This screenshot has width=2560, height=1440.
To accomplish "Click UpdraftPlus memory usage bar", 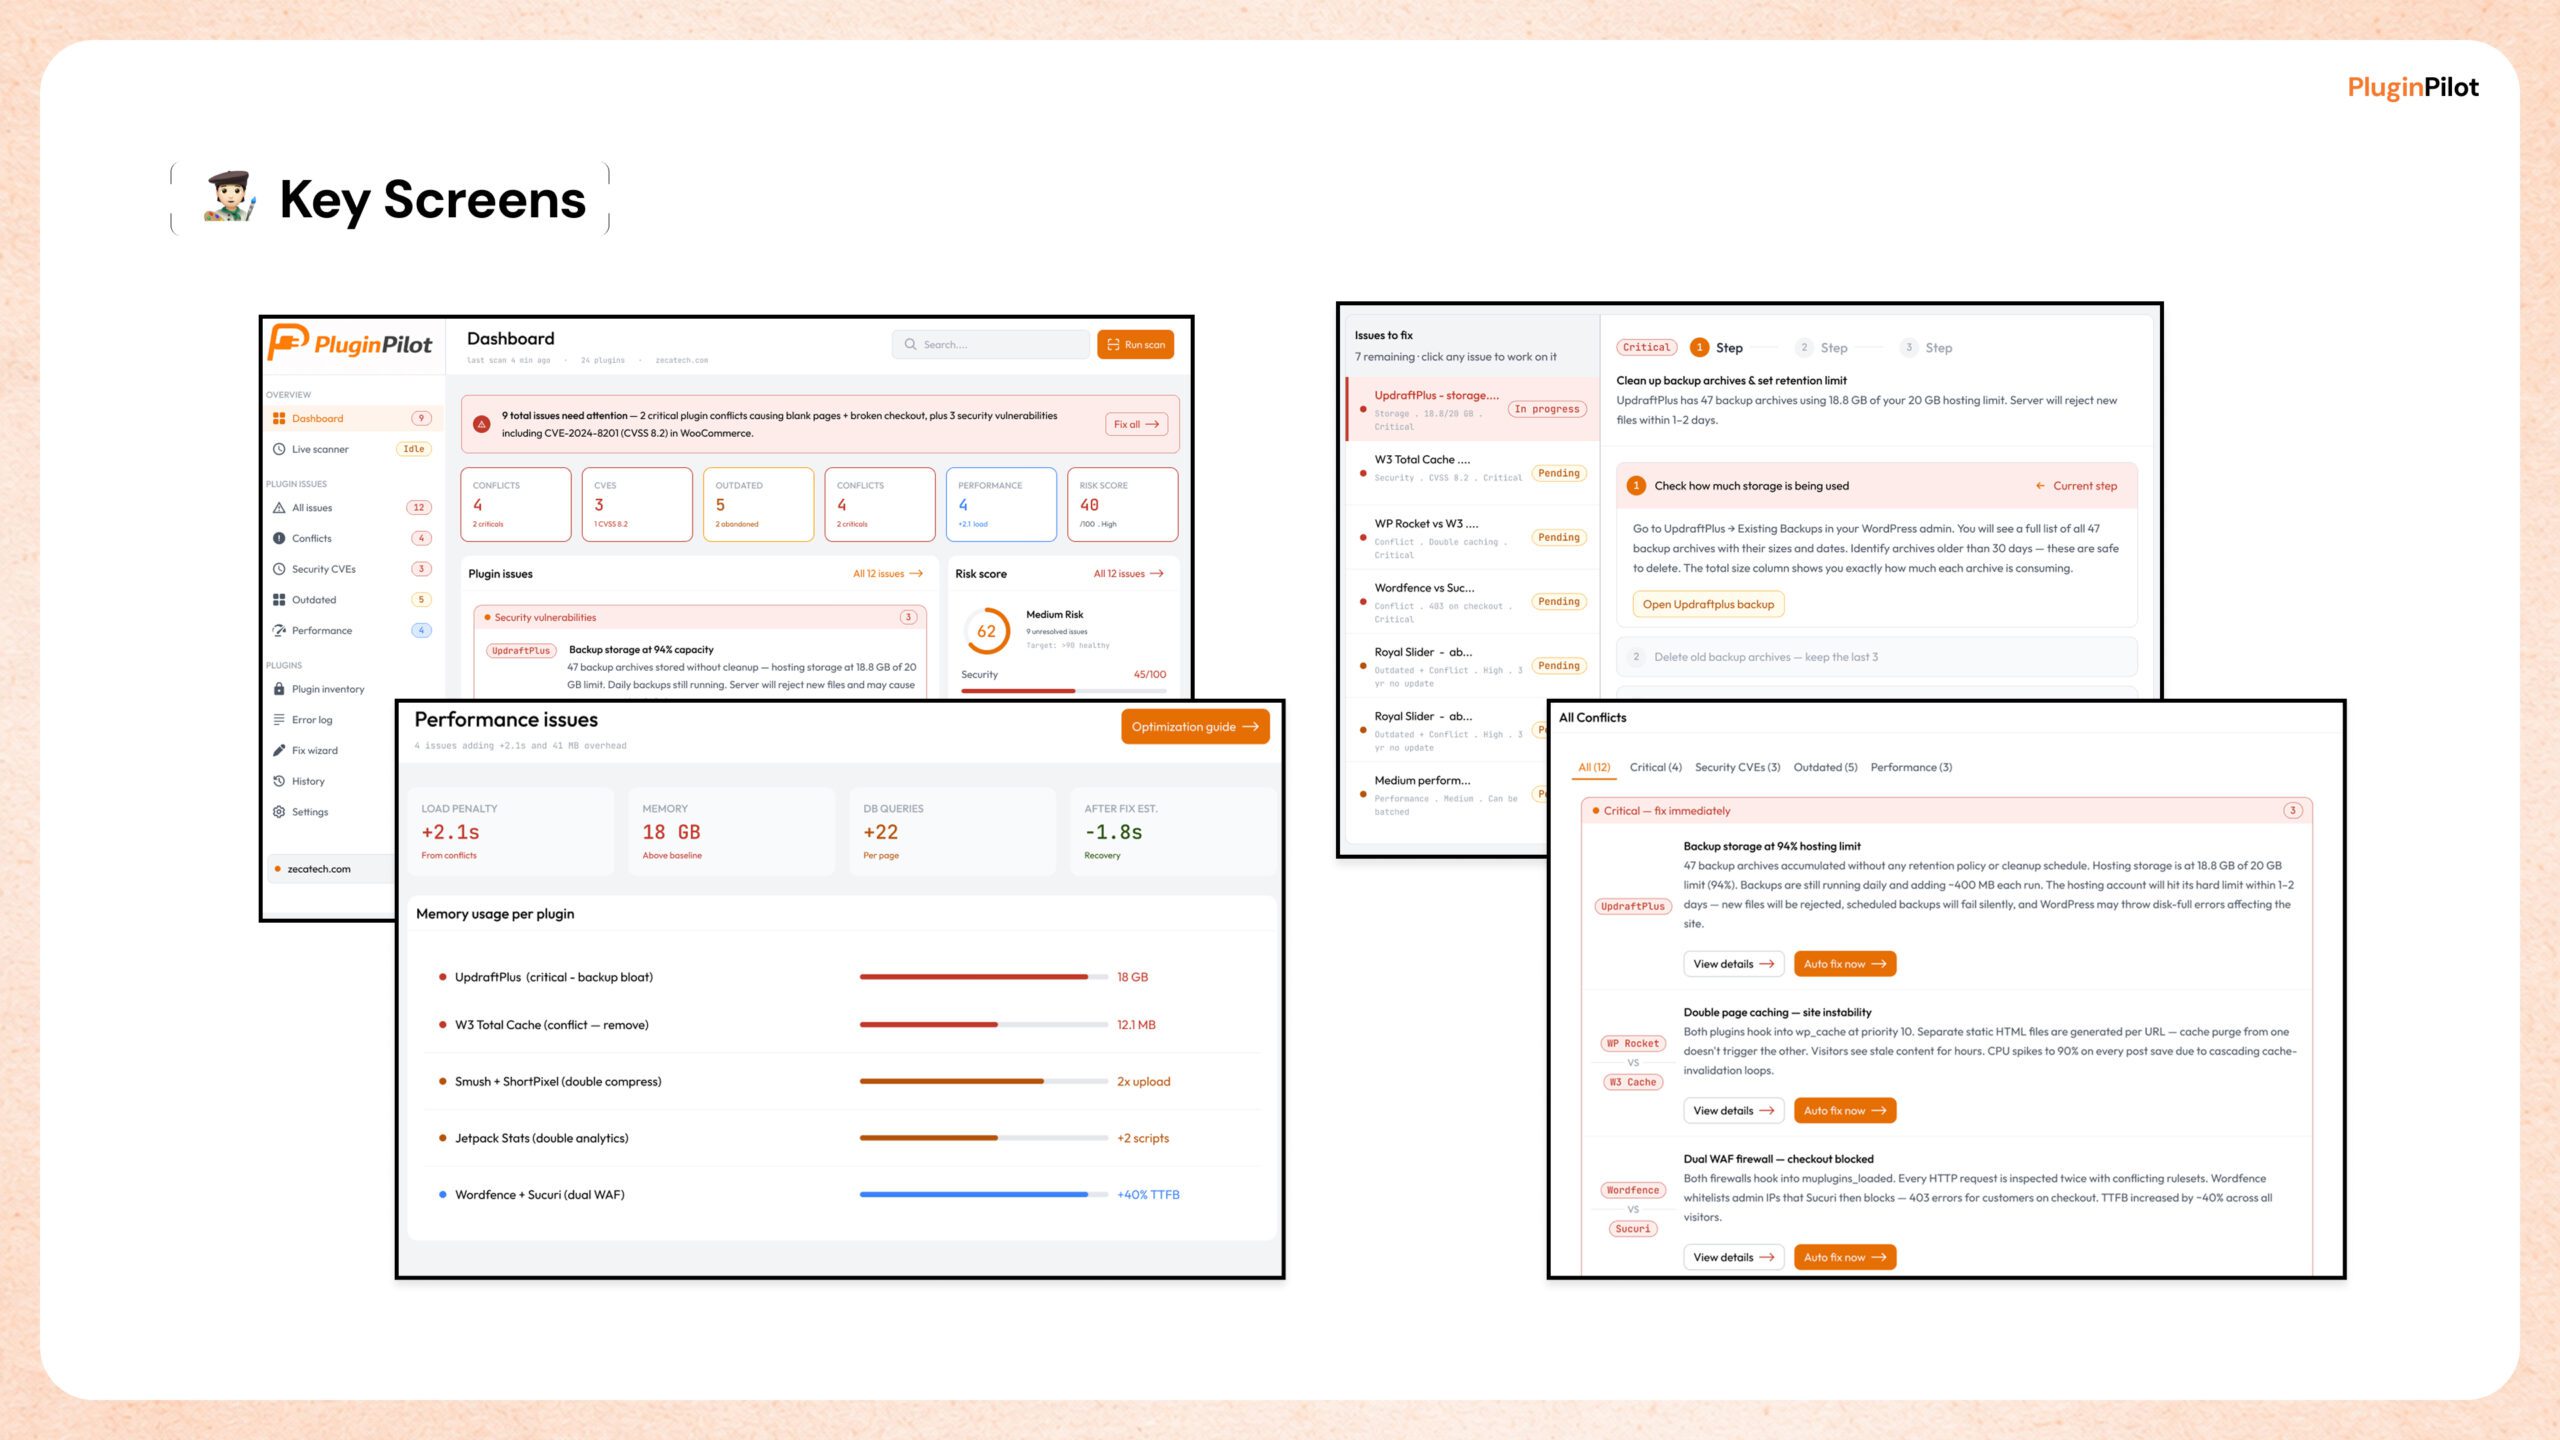I will pyautogui.click(x=984, y=977).
